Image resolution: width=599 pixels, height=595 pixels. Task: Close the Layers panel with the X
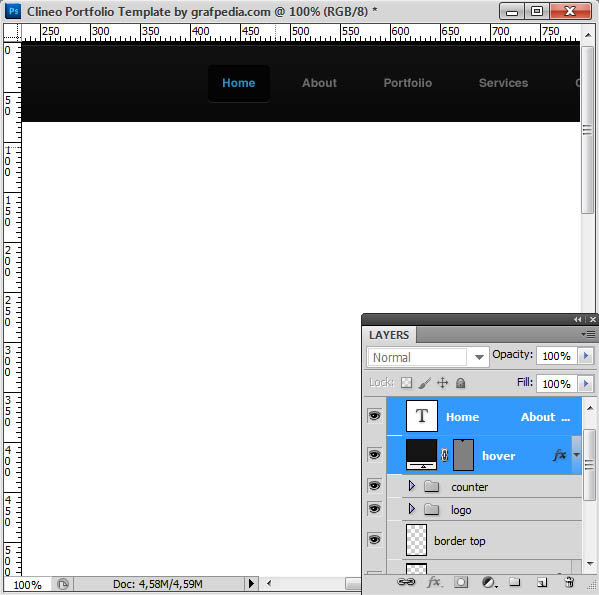pyautogui.click(x=593, y=319)
